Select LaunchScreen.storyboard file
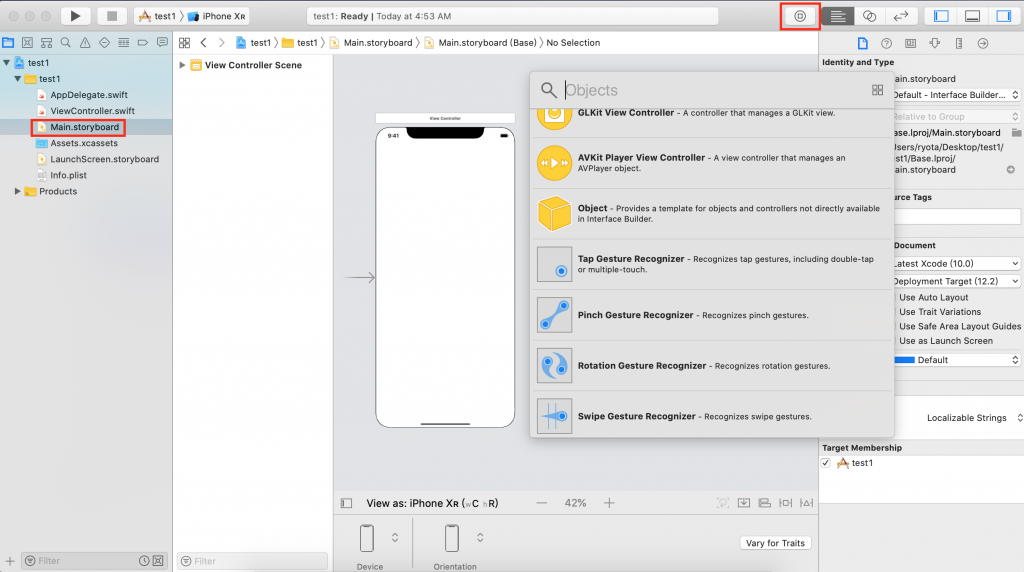The height and width of the screenshot is (572, 1024). (x=104, y=159)
